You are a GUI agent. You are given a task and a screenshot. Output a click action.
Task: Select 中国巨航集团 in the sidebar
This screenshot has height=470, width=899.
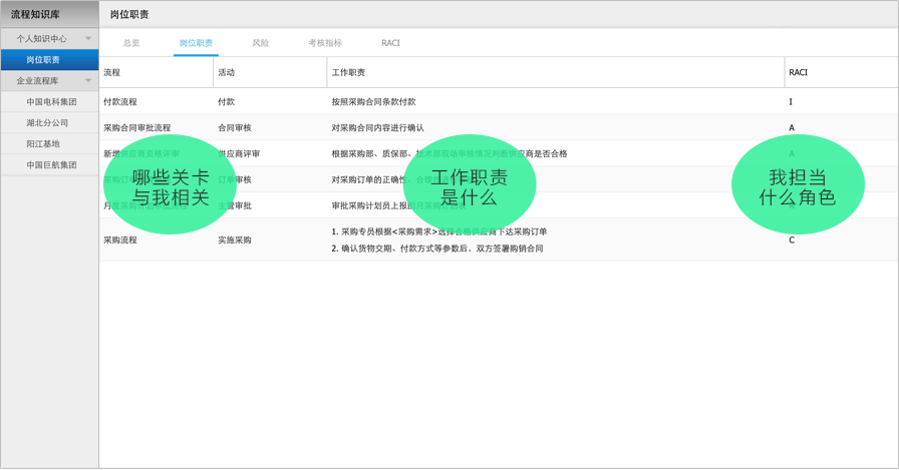pos(51,165)
